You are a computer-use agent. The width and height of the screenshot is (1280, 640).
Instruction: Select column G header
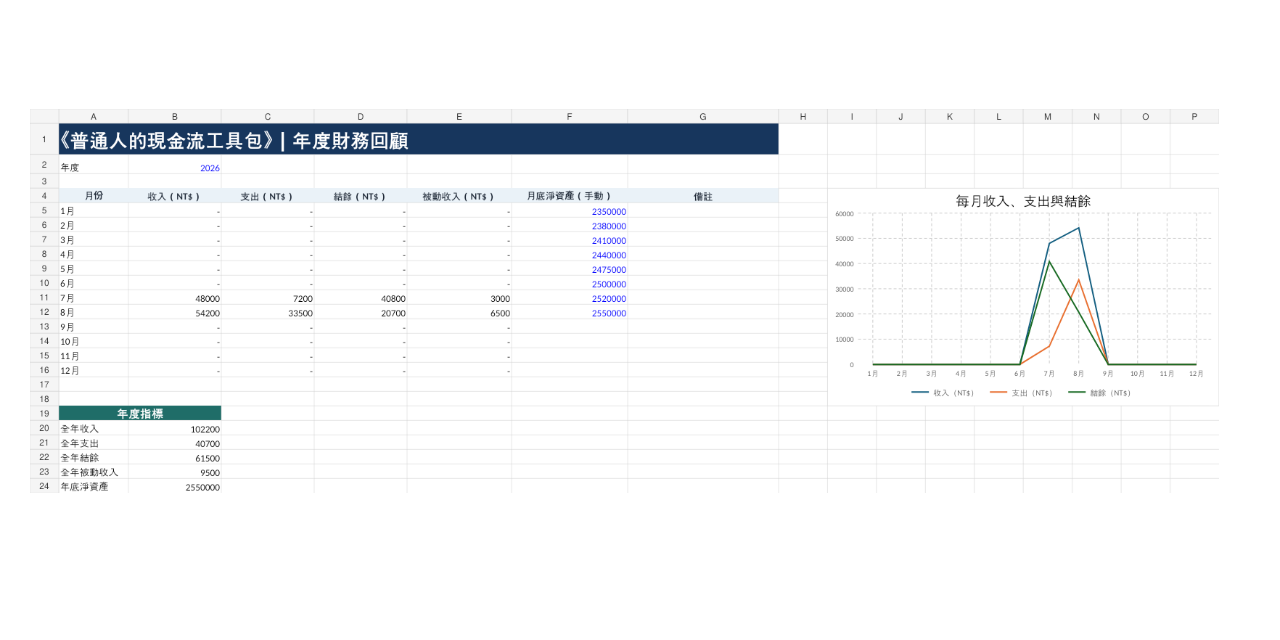[703, 117]
